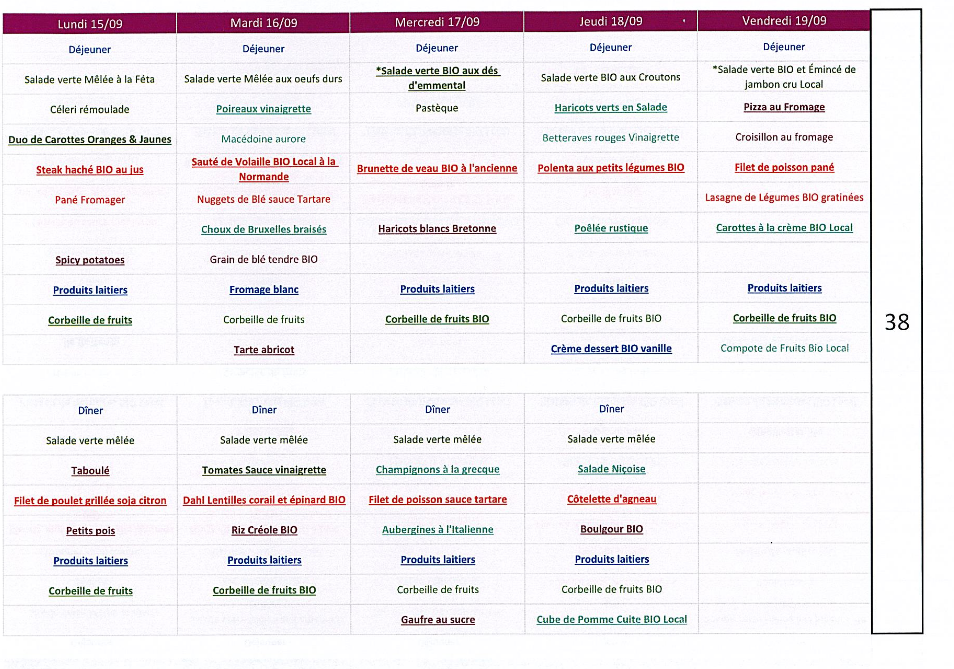Screen dimensions: 954x669
Task: Click 'Aubergines à l'Italienne'
Action: coord(437,529)
